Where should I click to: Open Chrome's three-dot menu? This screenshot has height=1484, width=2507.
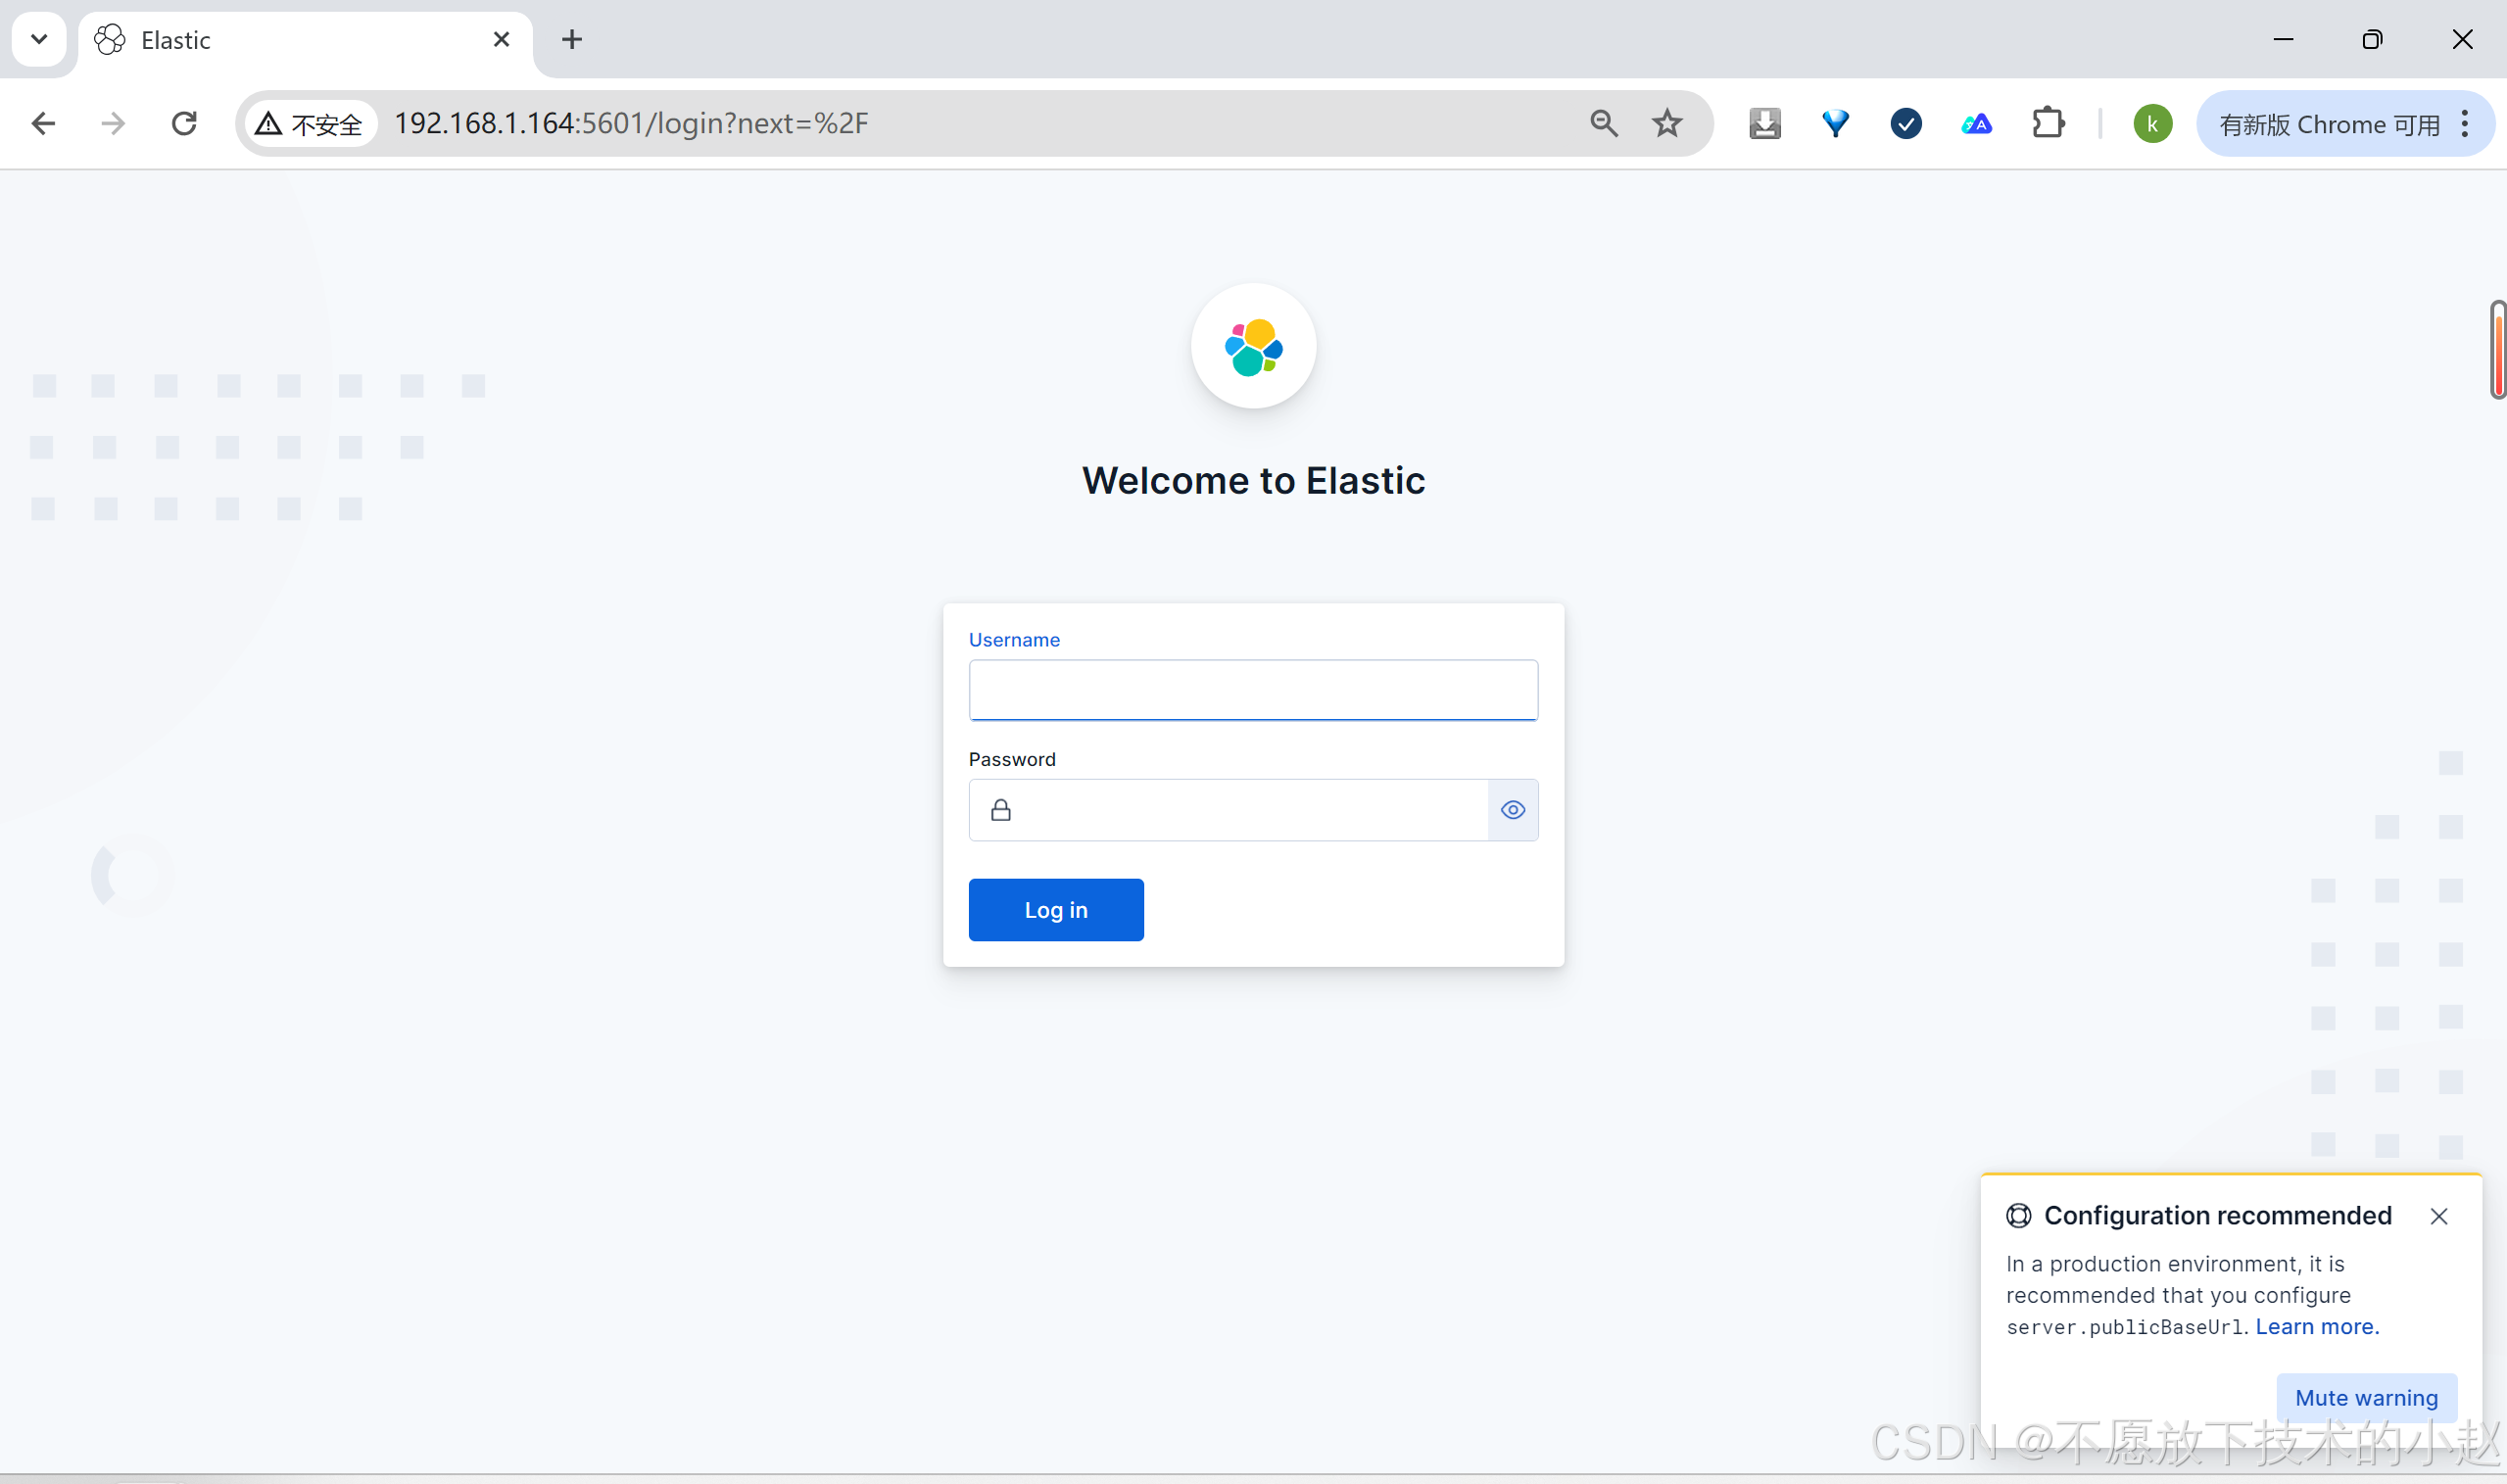[x=2464, y=123]
